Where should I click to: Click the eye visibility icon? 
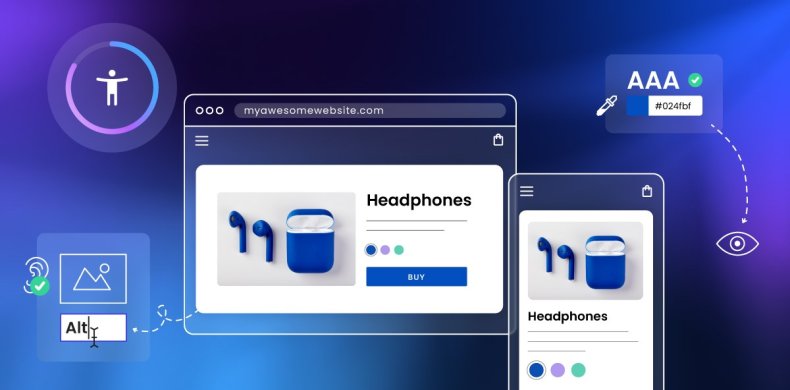click(737, 244)
